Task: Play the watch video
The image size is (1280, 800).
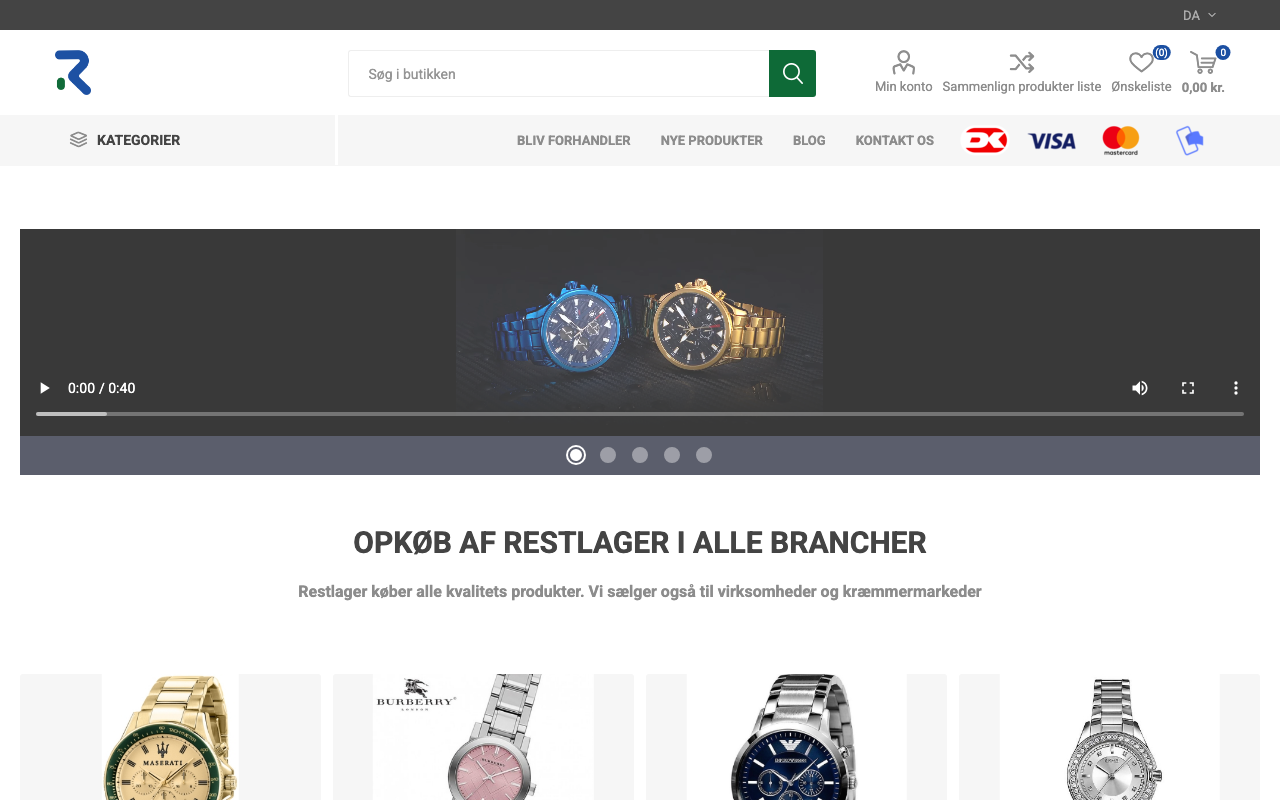Action: tap(44, 388)
